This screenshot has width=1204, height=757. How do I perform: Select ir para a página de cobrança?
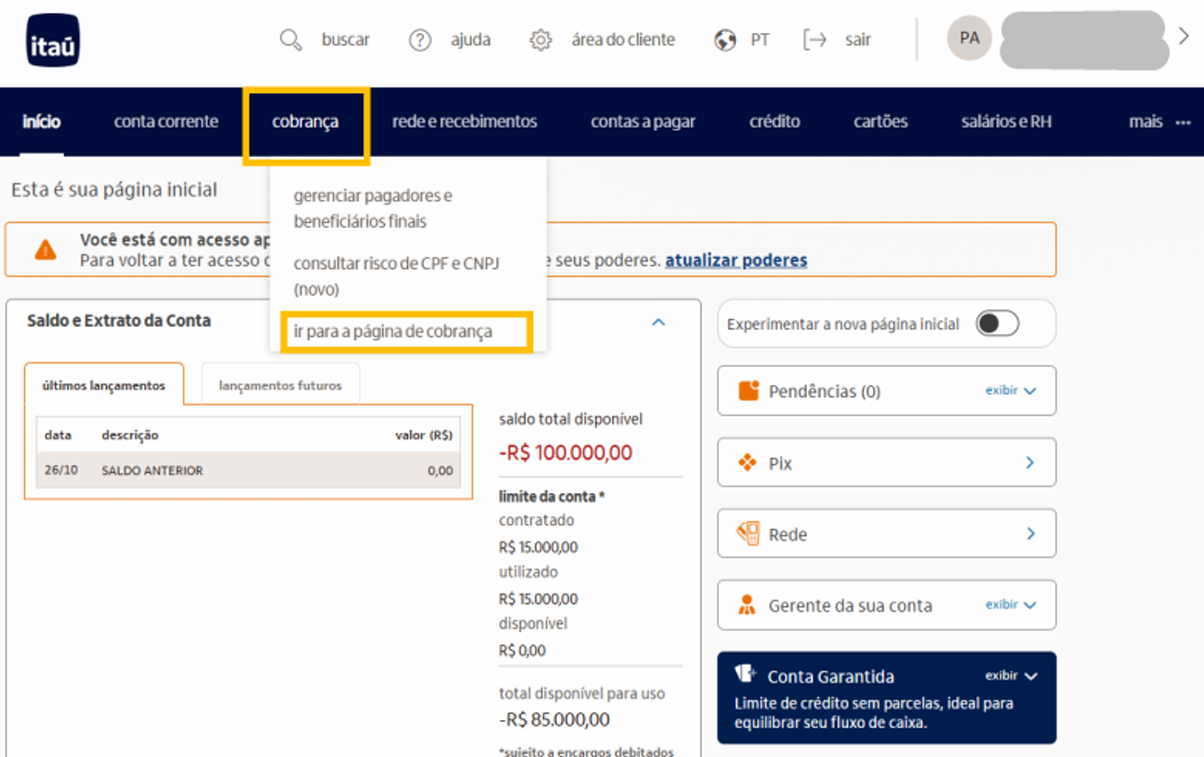pyautogui.click(x=393, y=331)
